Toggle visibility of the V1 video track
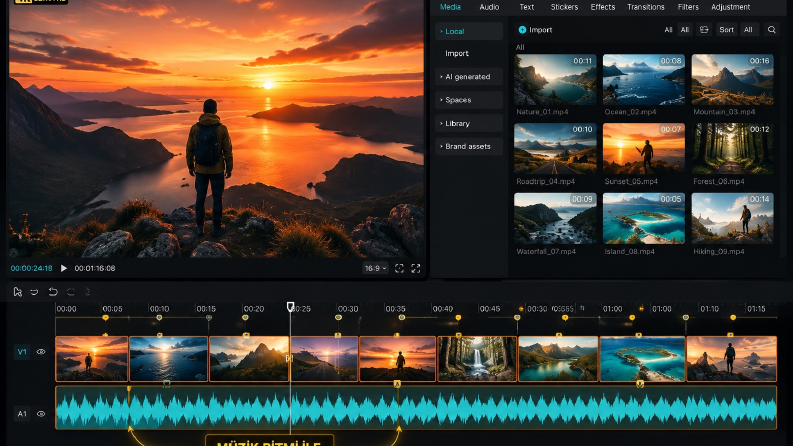This screenshot has height=446, width=793. [41, 351]
